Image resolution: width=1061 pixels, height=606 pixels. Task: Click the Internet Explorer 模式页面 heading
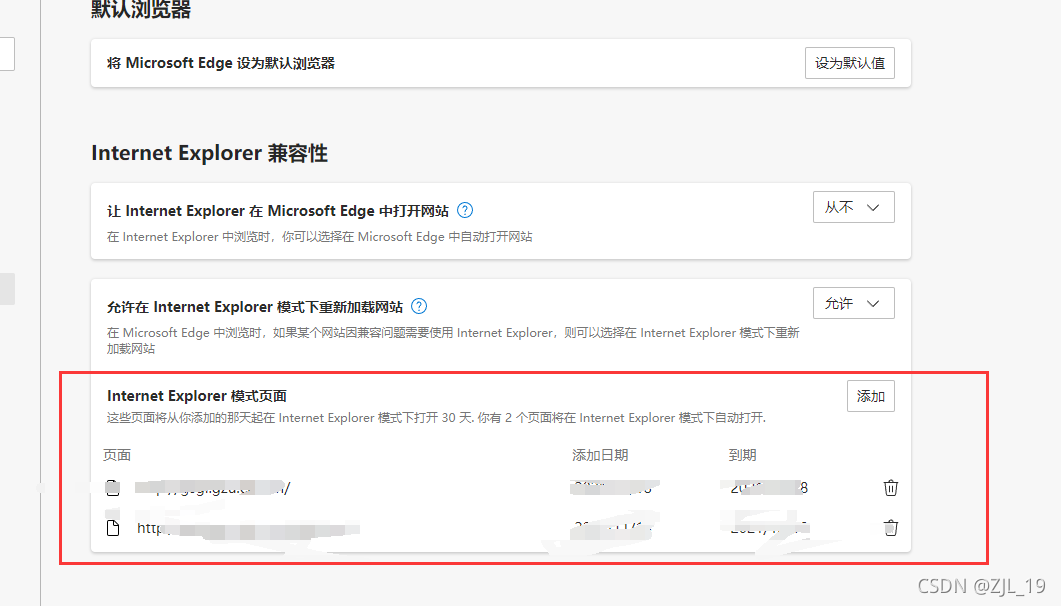tap(197, 396)
